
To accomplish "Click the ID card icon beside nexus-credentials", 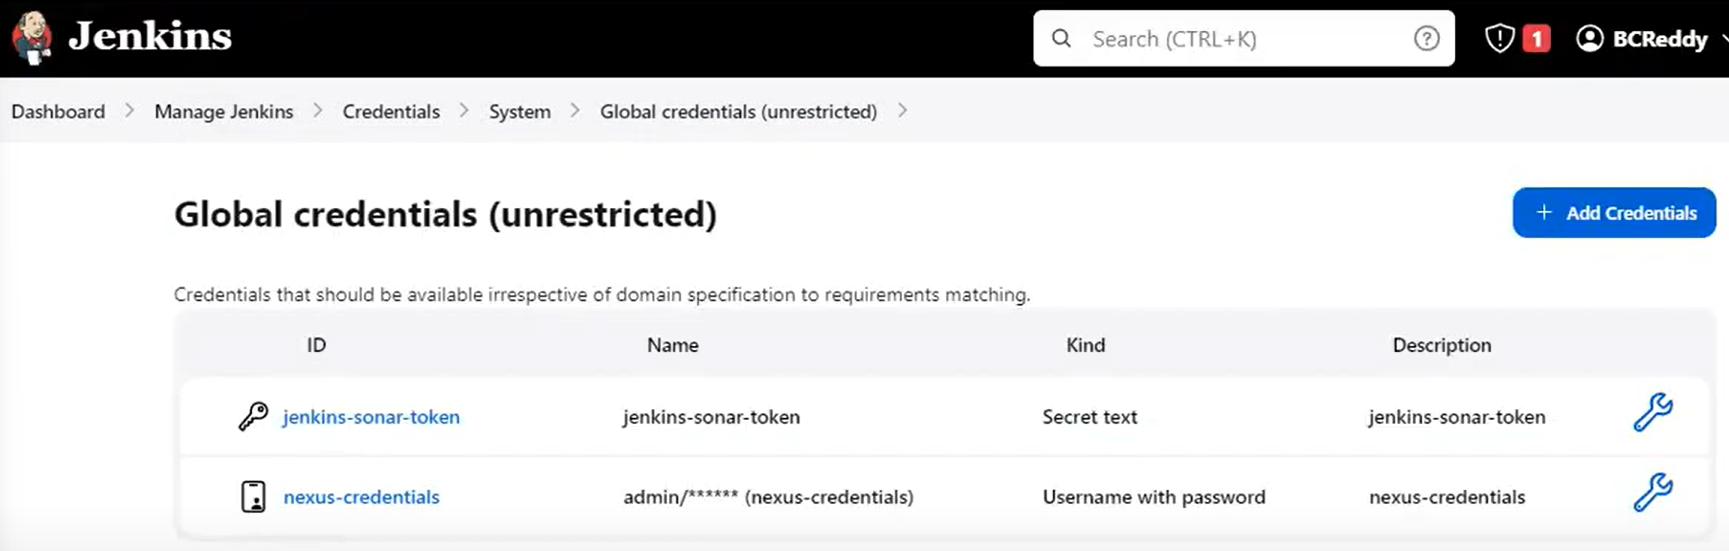I will coord(254,497).
